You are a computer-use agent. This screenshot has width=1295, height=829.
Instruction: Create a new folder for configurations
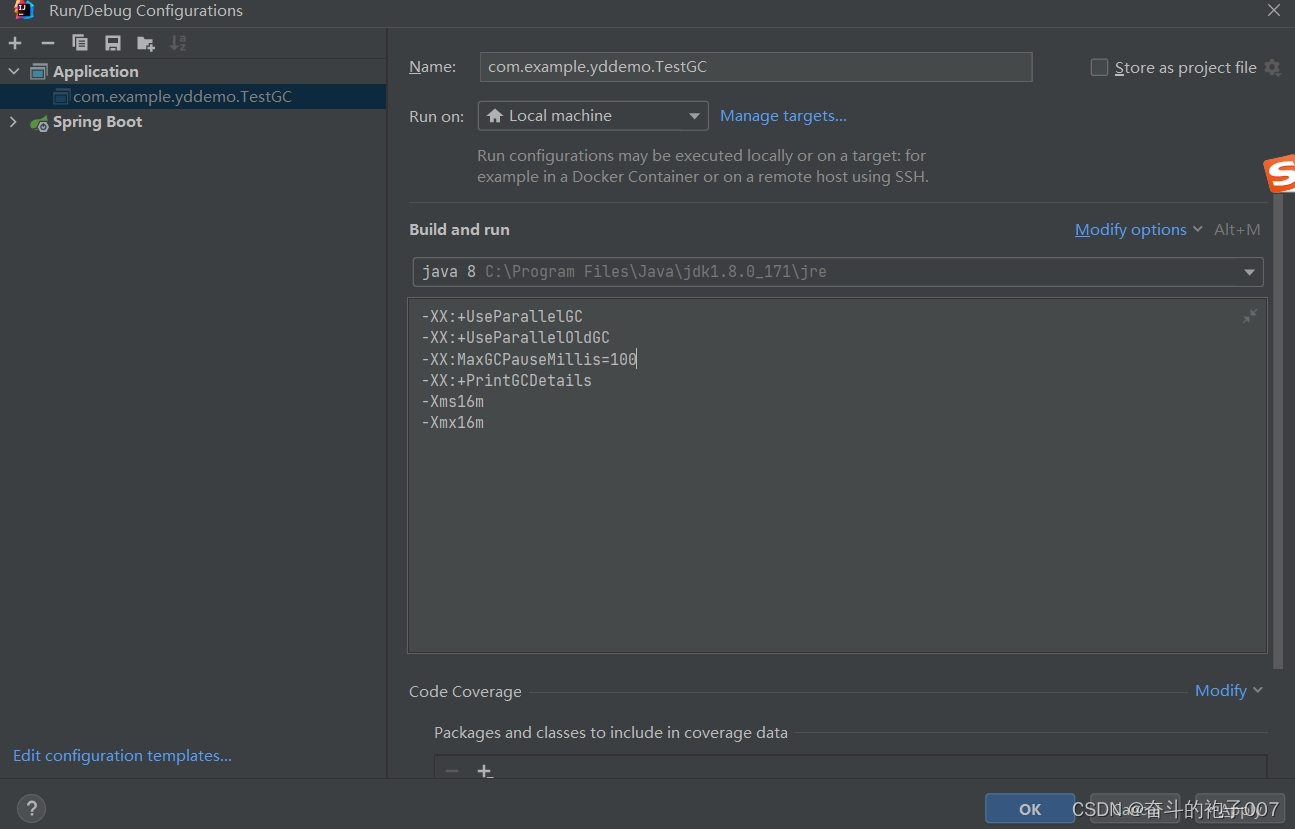pos(146,43)
